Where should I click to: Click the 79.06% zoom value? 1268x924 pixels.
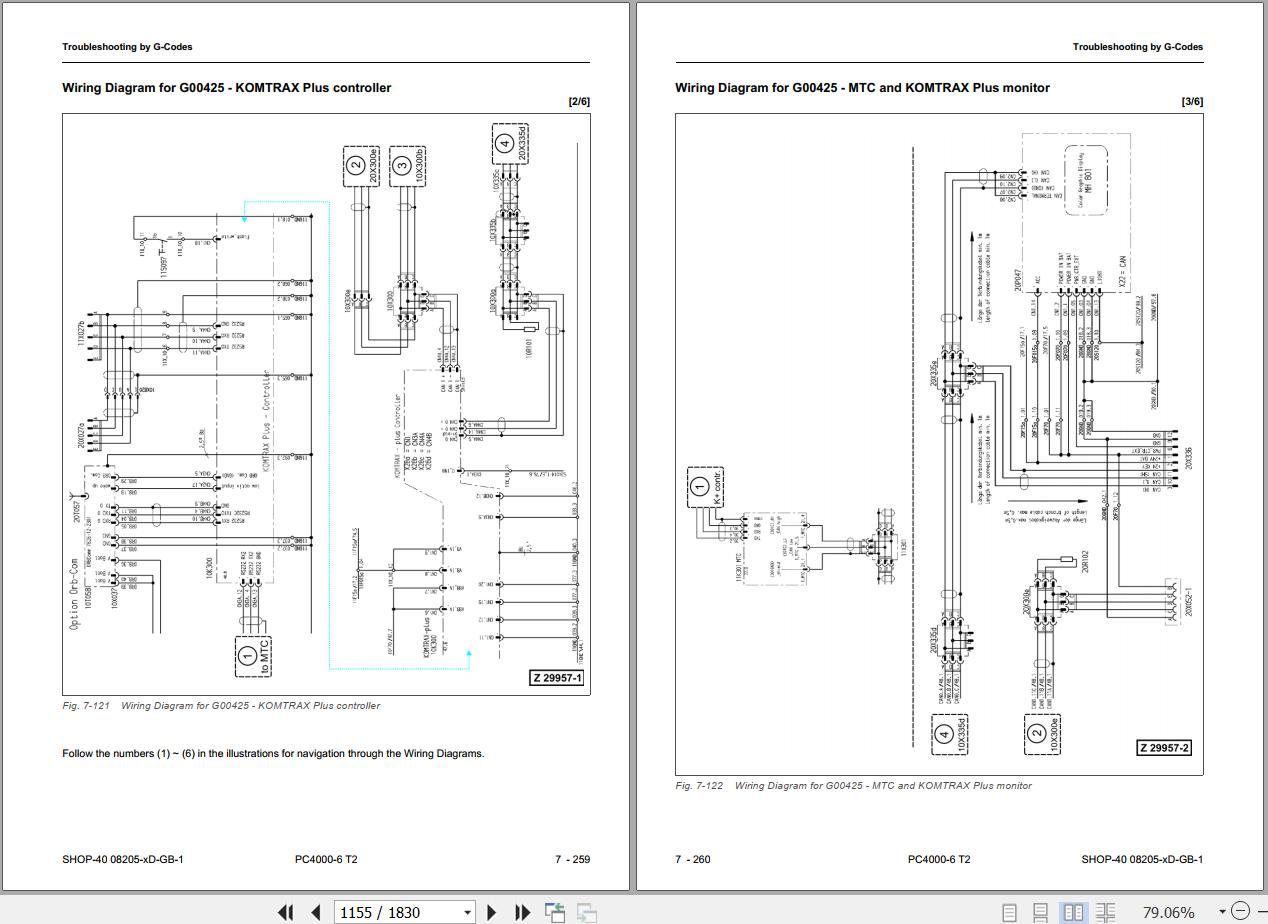coord(1168,912)
